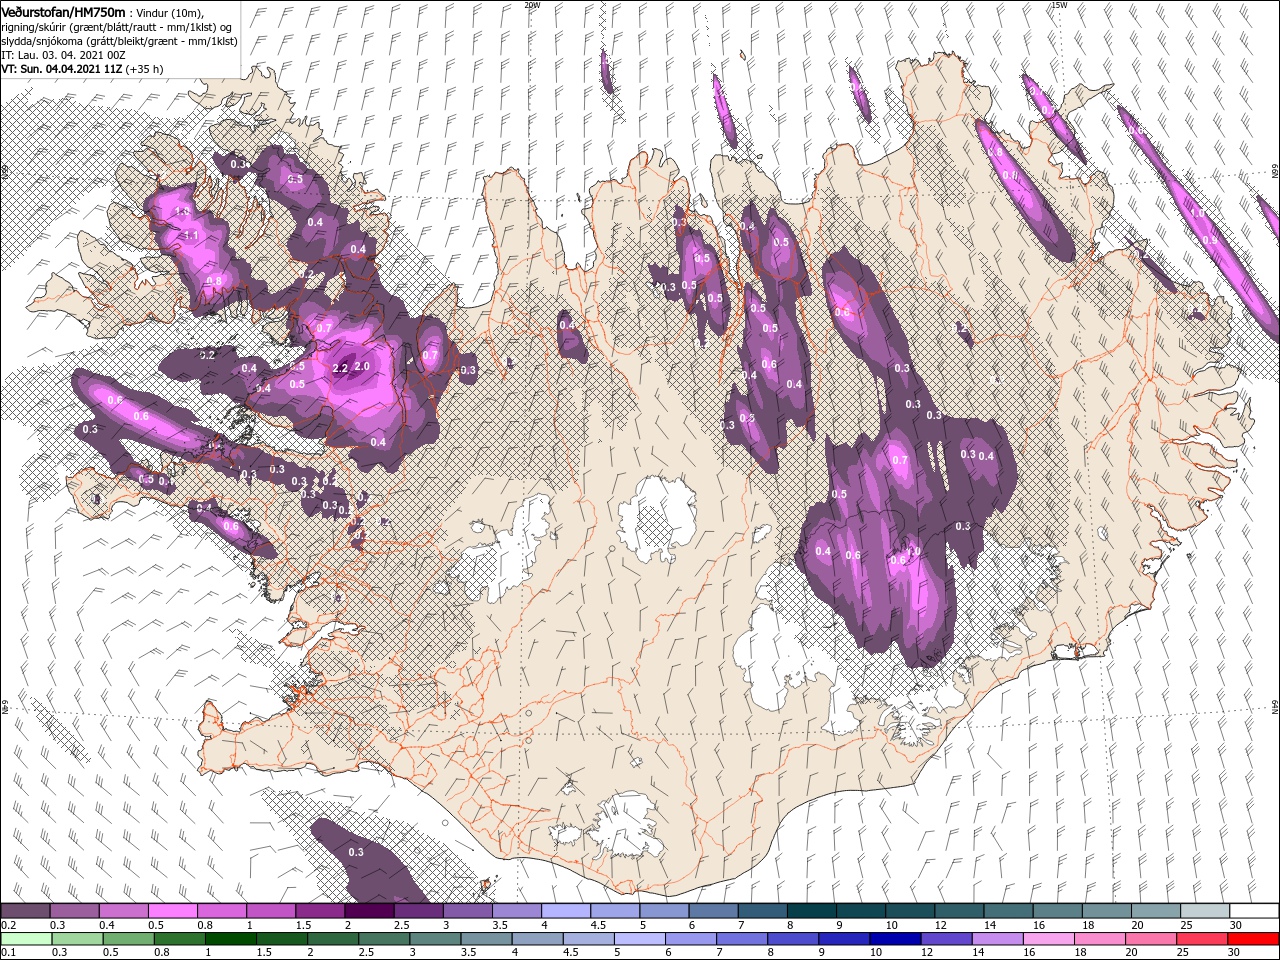The width and height of the screenshot is (1280, 960).
Task: Click the 'slydda/snjókoma (grátt/bleikt/grænt - mm/1klst)' line
Action: click(x=119, y=41)
